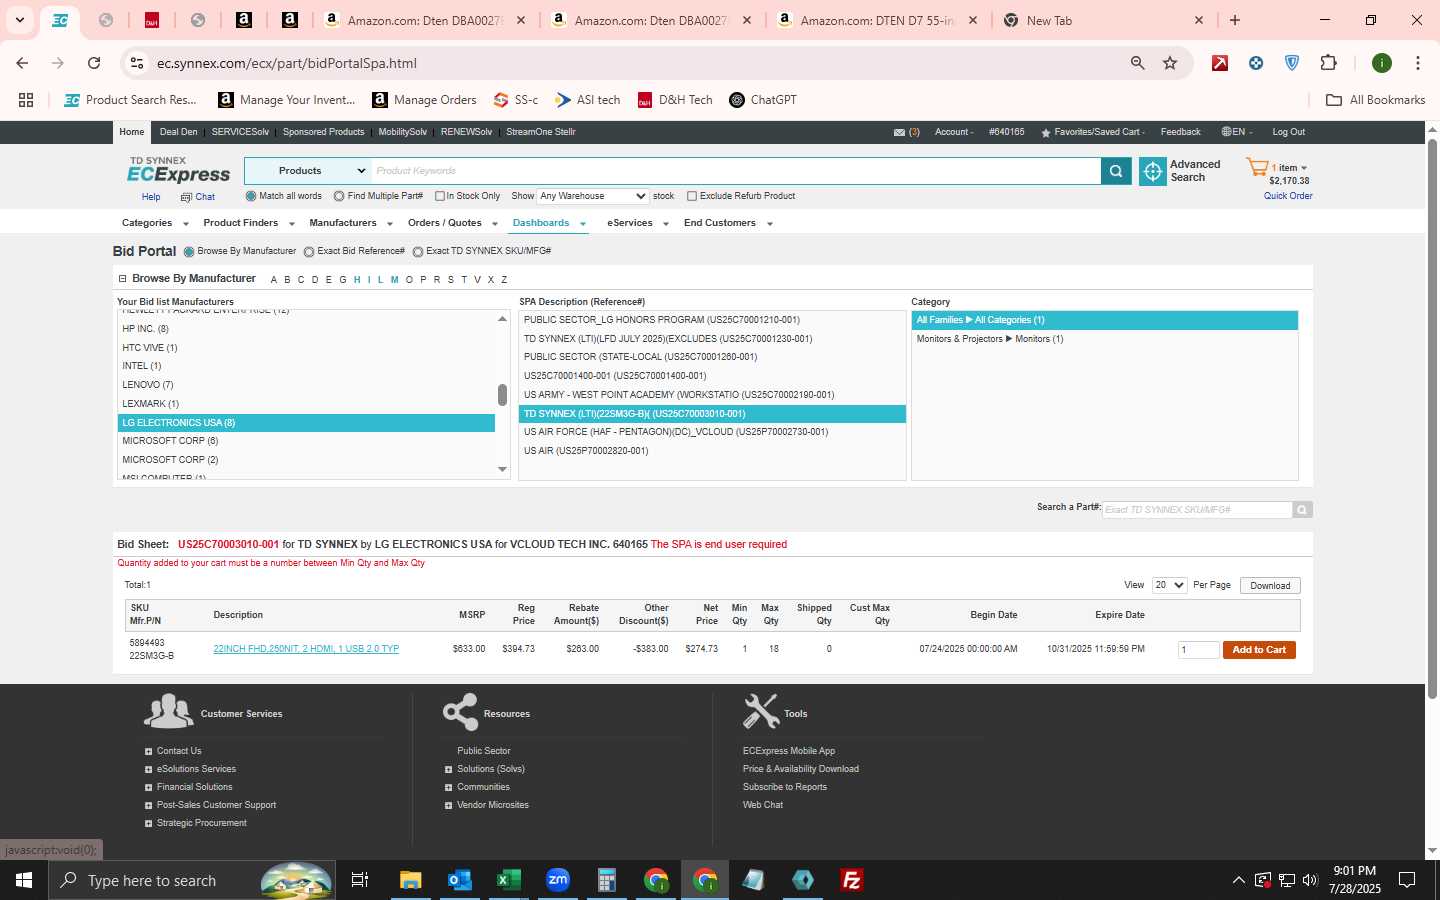Open the Any Warehouse dropdown

coord(592,196)
